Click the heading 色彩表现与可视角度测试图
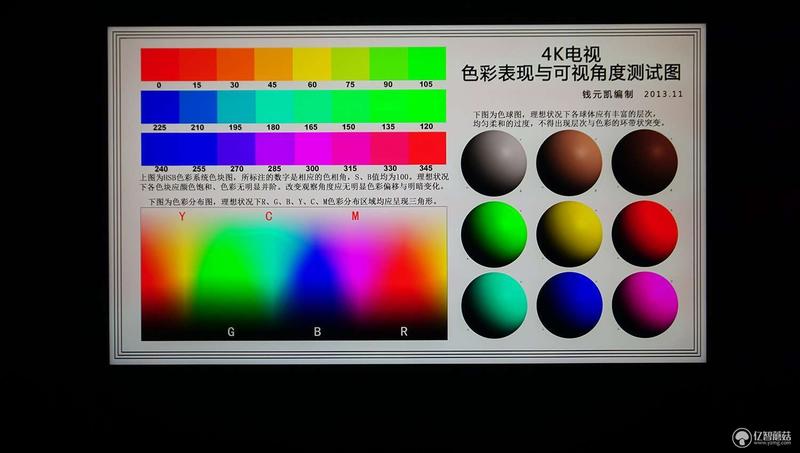The height and width of the screenshot is (453, 800). click(571, 73)
